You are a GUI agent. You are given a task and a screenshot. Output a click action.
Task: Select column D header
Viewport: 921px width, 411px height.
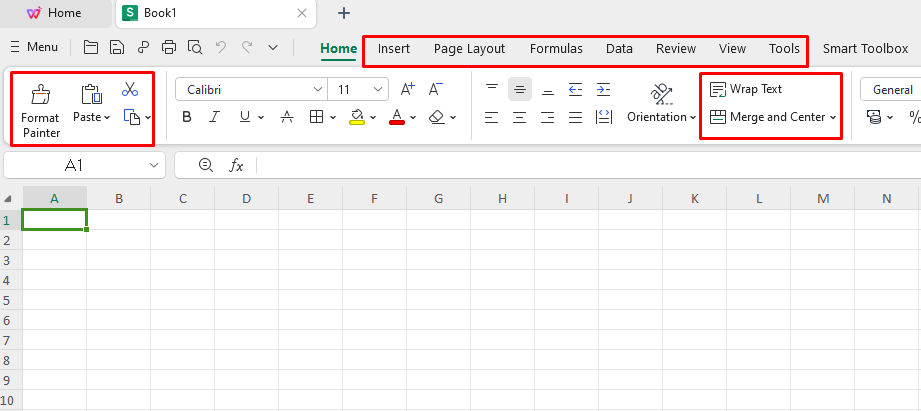(246, 199)
